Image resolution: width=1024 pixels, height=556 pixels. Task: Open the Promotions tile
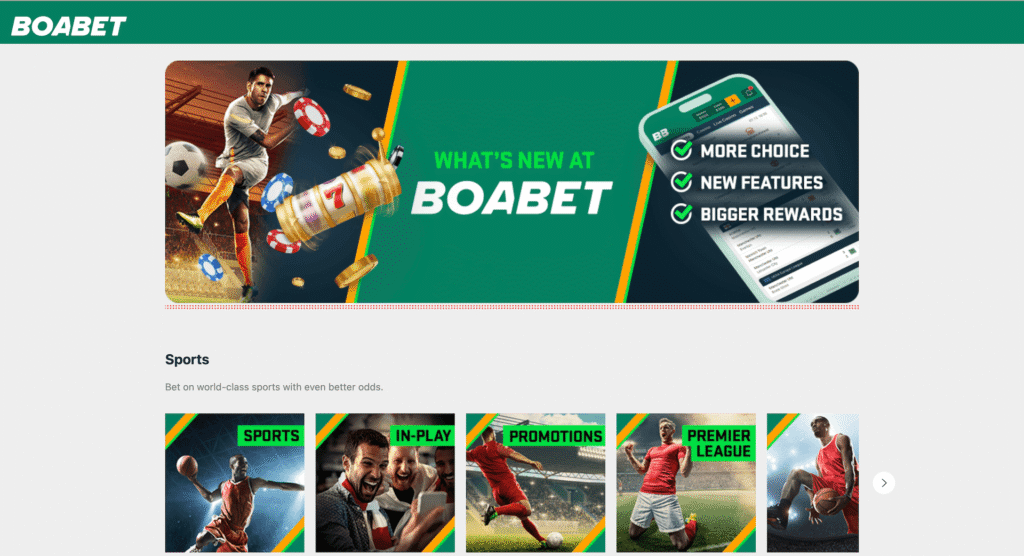(x=536, y=483)
